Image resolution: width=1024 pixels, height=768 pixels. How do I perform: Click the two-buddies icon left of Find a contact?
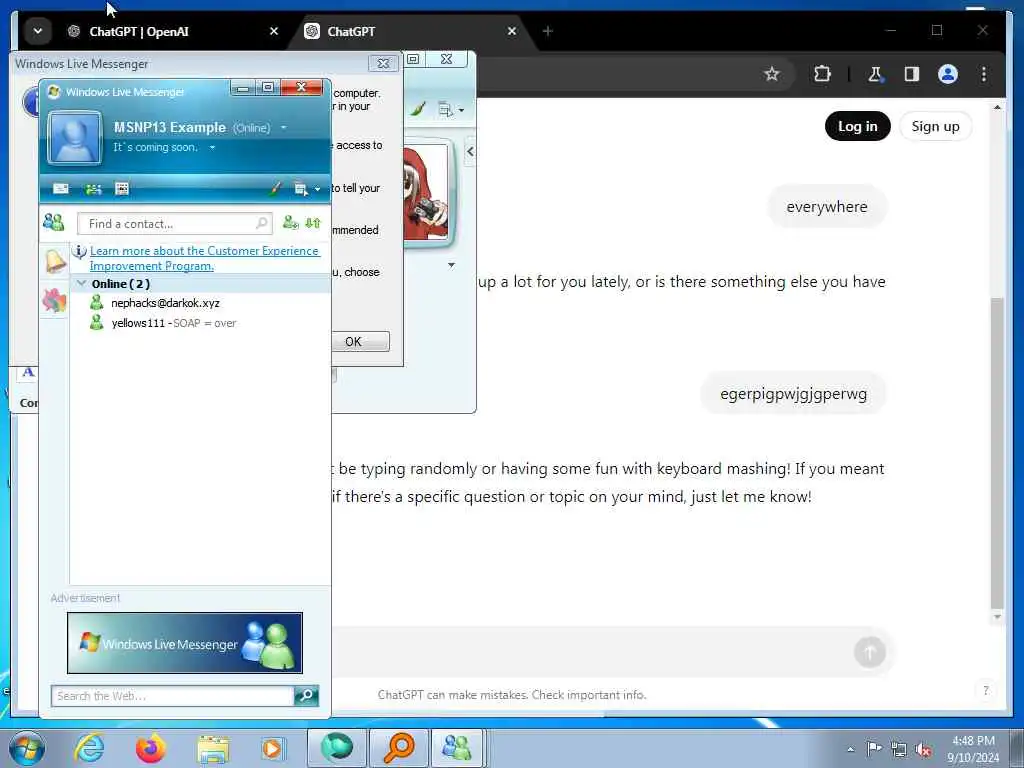(x=54, y=223)
